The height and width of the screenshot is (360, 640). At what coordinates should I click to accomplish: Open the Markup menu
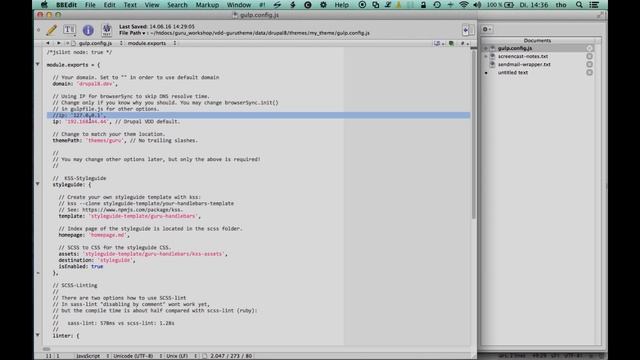(207, 5)
